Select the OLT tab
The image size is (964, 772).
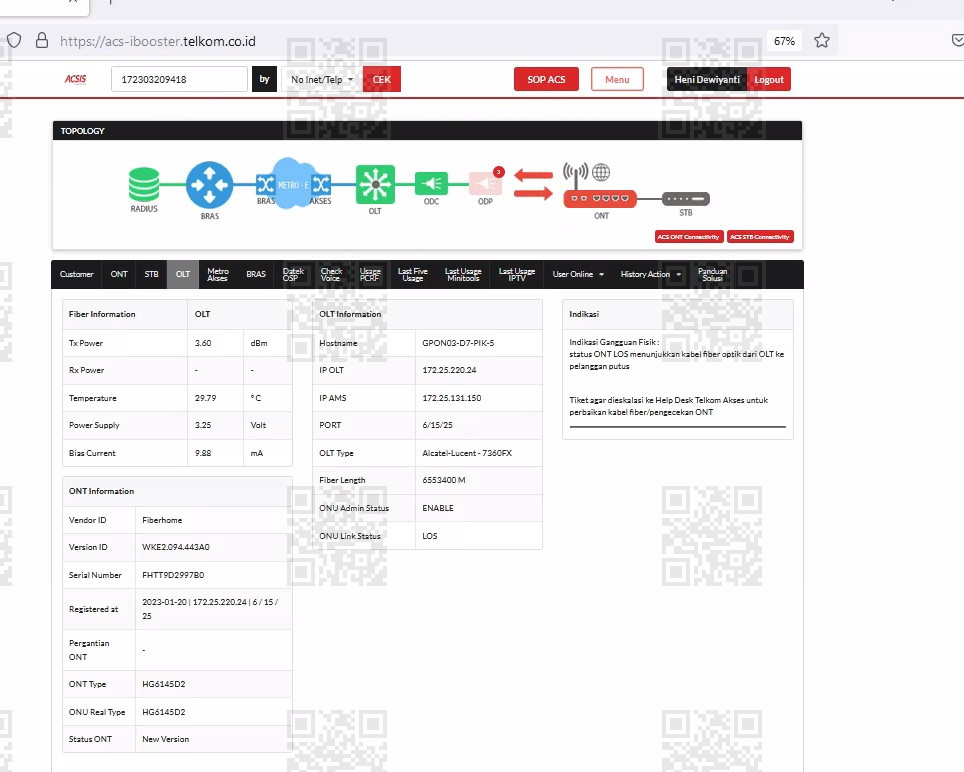[x=183, y=274]
